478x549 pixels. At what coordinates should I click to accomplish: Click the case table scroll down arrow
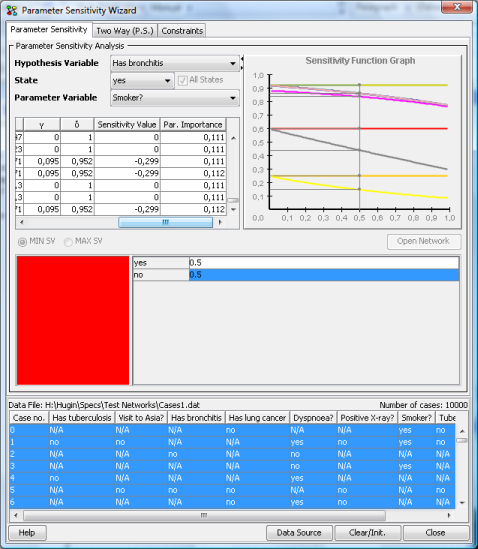[462, 503]
